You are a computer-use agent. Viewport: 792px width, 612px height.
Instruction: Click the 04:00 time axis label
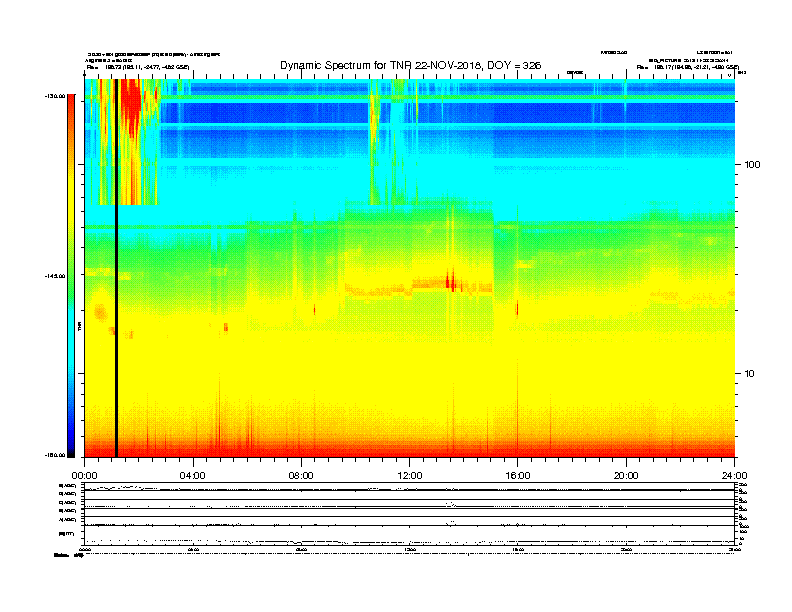point(193,476)
